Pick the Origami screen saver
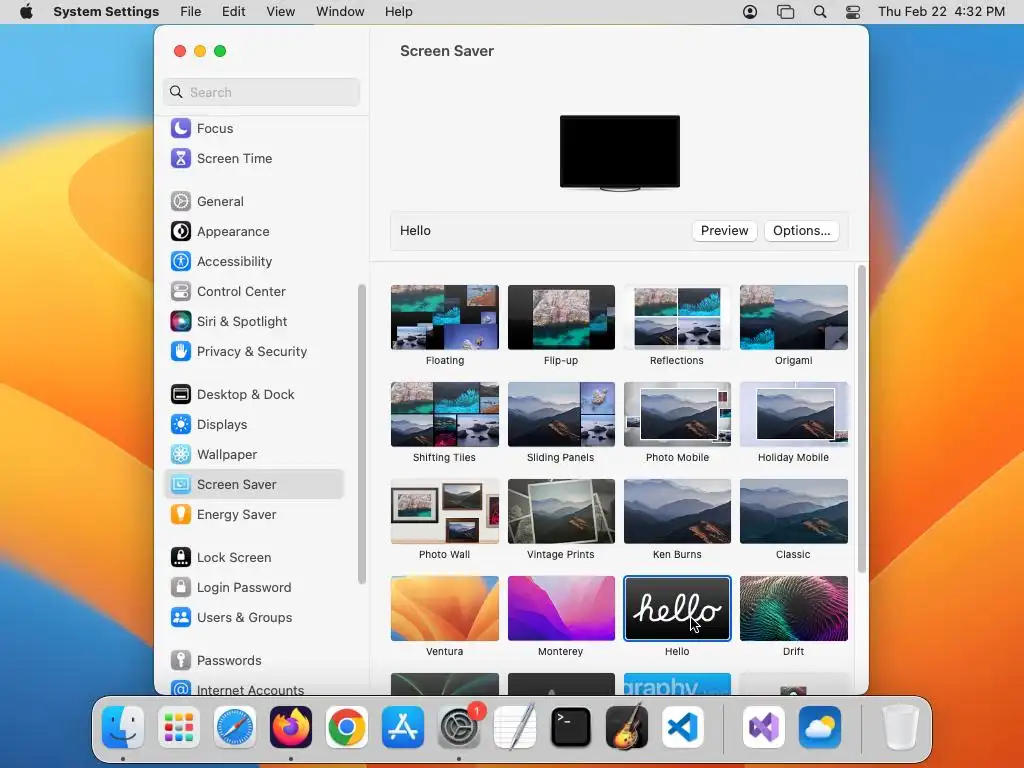 pyautogui.click(x=793, y=317)
